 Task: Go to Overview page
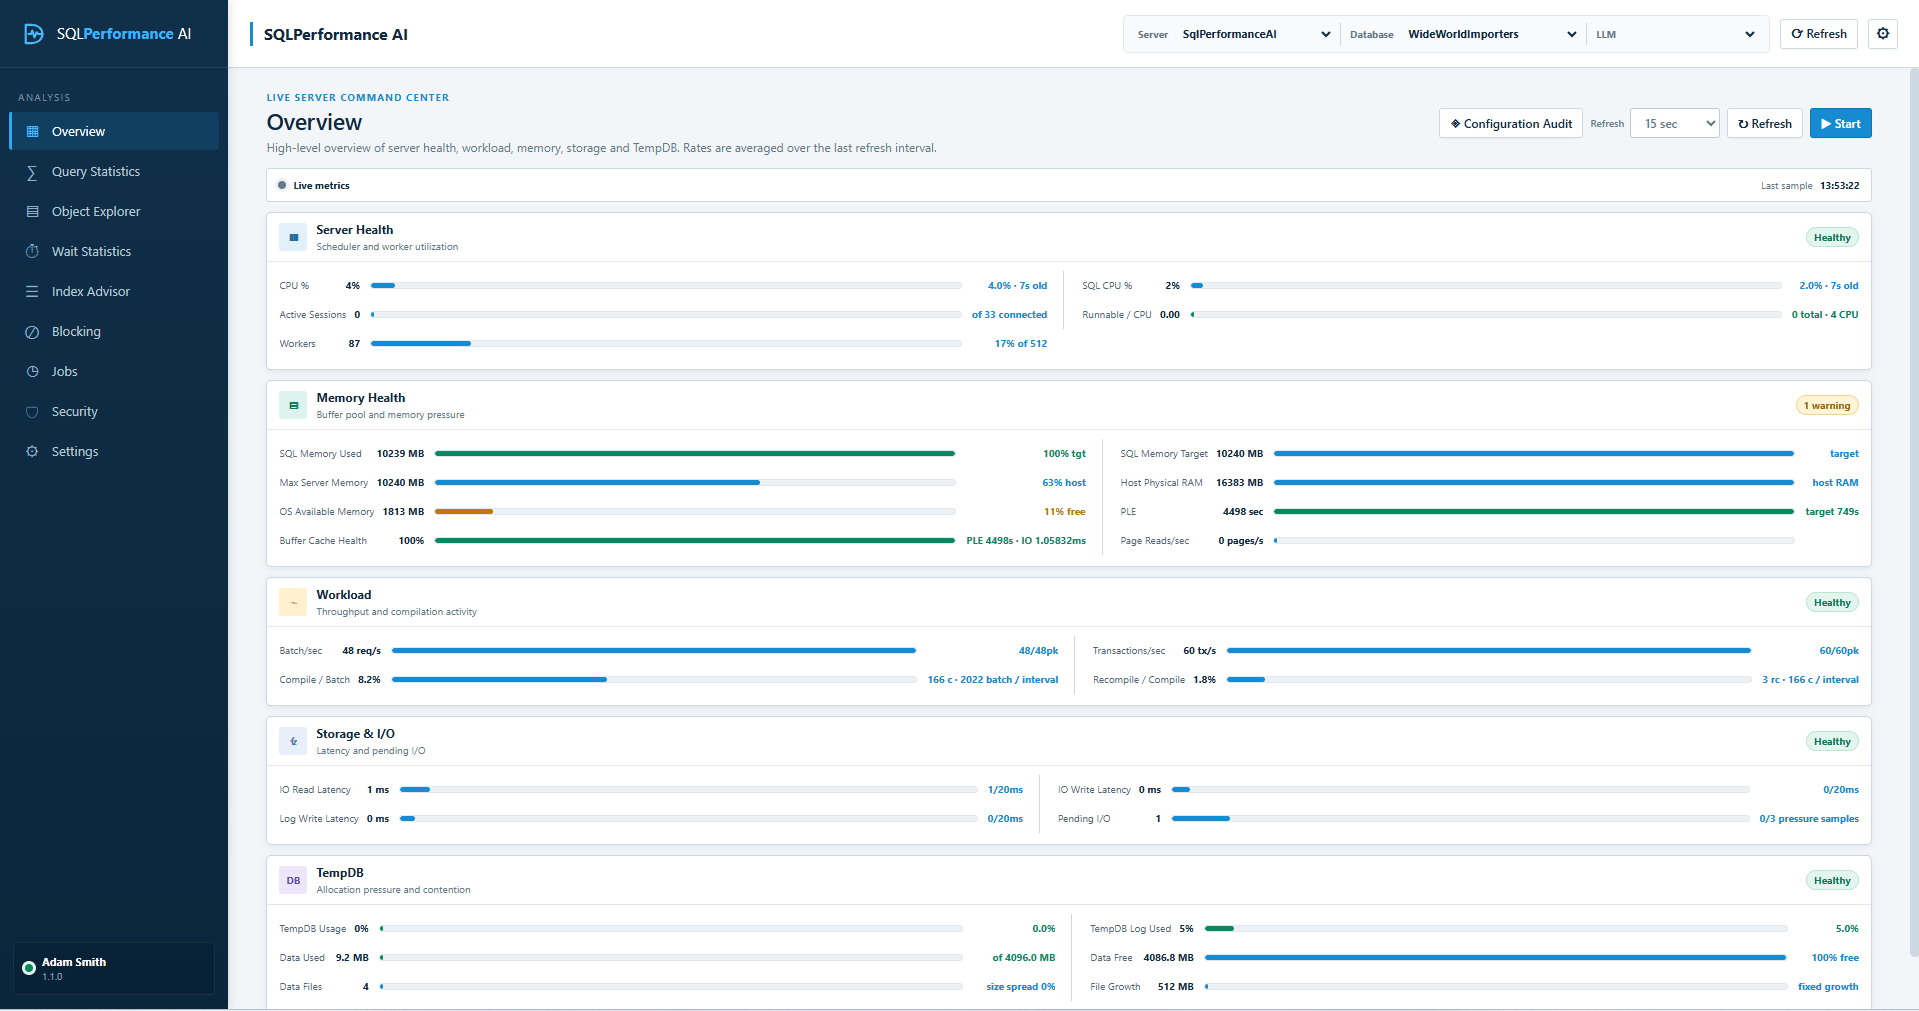pyautogui.click(x=114, y=132)
